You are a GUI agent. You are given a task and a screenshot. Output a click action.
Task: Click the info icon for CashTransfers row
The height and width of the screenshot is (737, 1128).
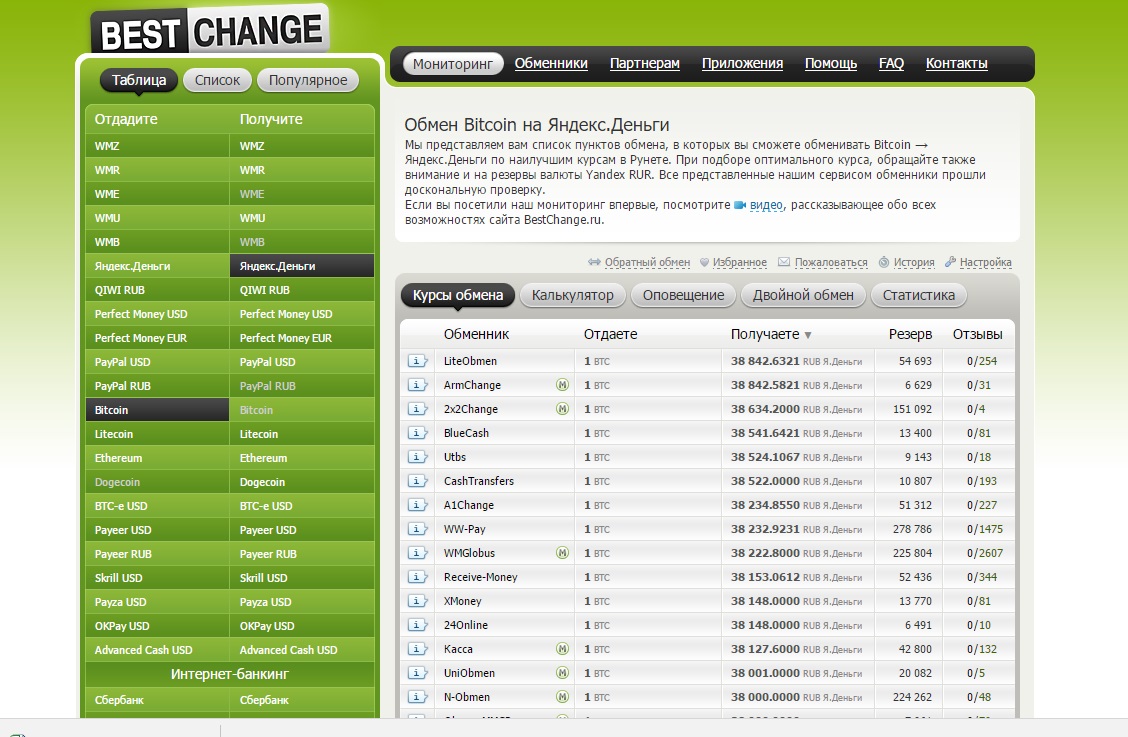(418, 481)
